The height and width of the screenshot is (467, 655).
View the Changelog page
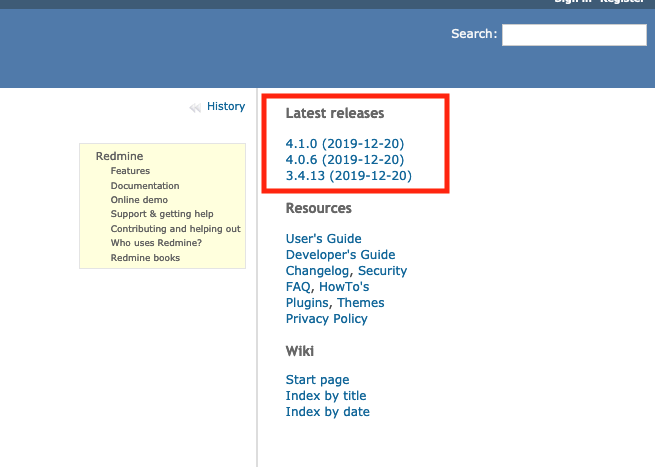(x=317, y=271)
